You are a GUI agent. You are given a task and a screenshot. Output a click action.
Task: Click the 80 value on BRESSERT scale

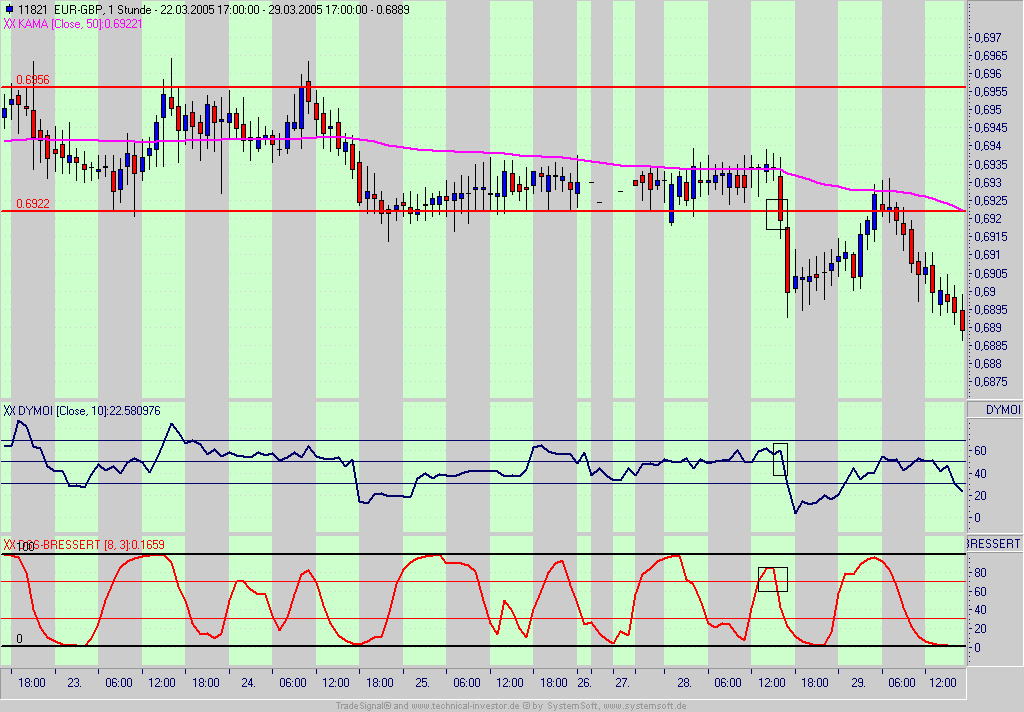[x=980, y=573]
